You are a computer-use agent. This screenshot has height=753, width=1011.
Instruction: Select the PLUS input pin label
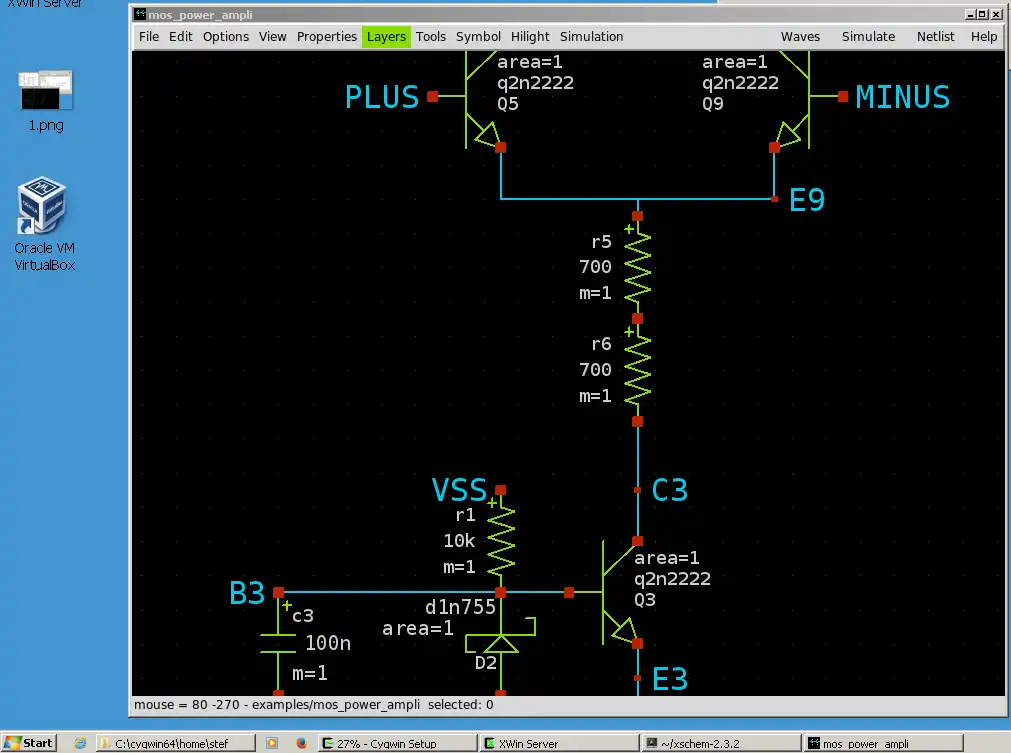click(x=381, y=97)
